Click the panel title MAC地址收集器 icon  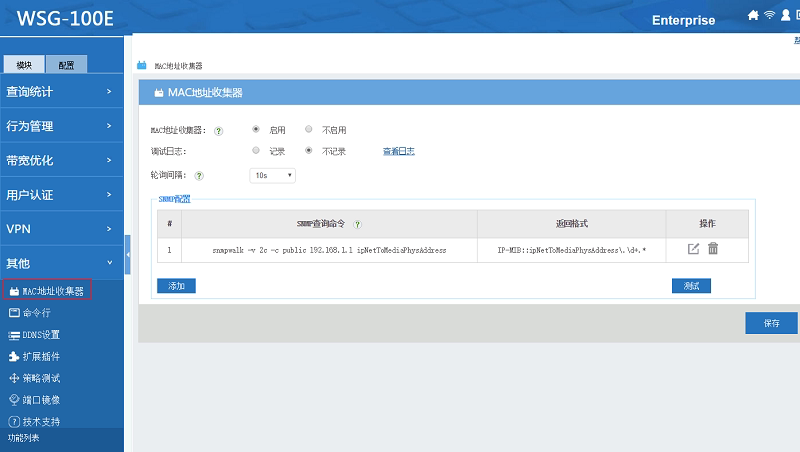159,93
